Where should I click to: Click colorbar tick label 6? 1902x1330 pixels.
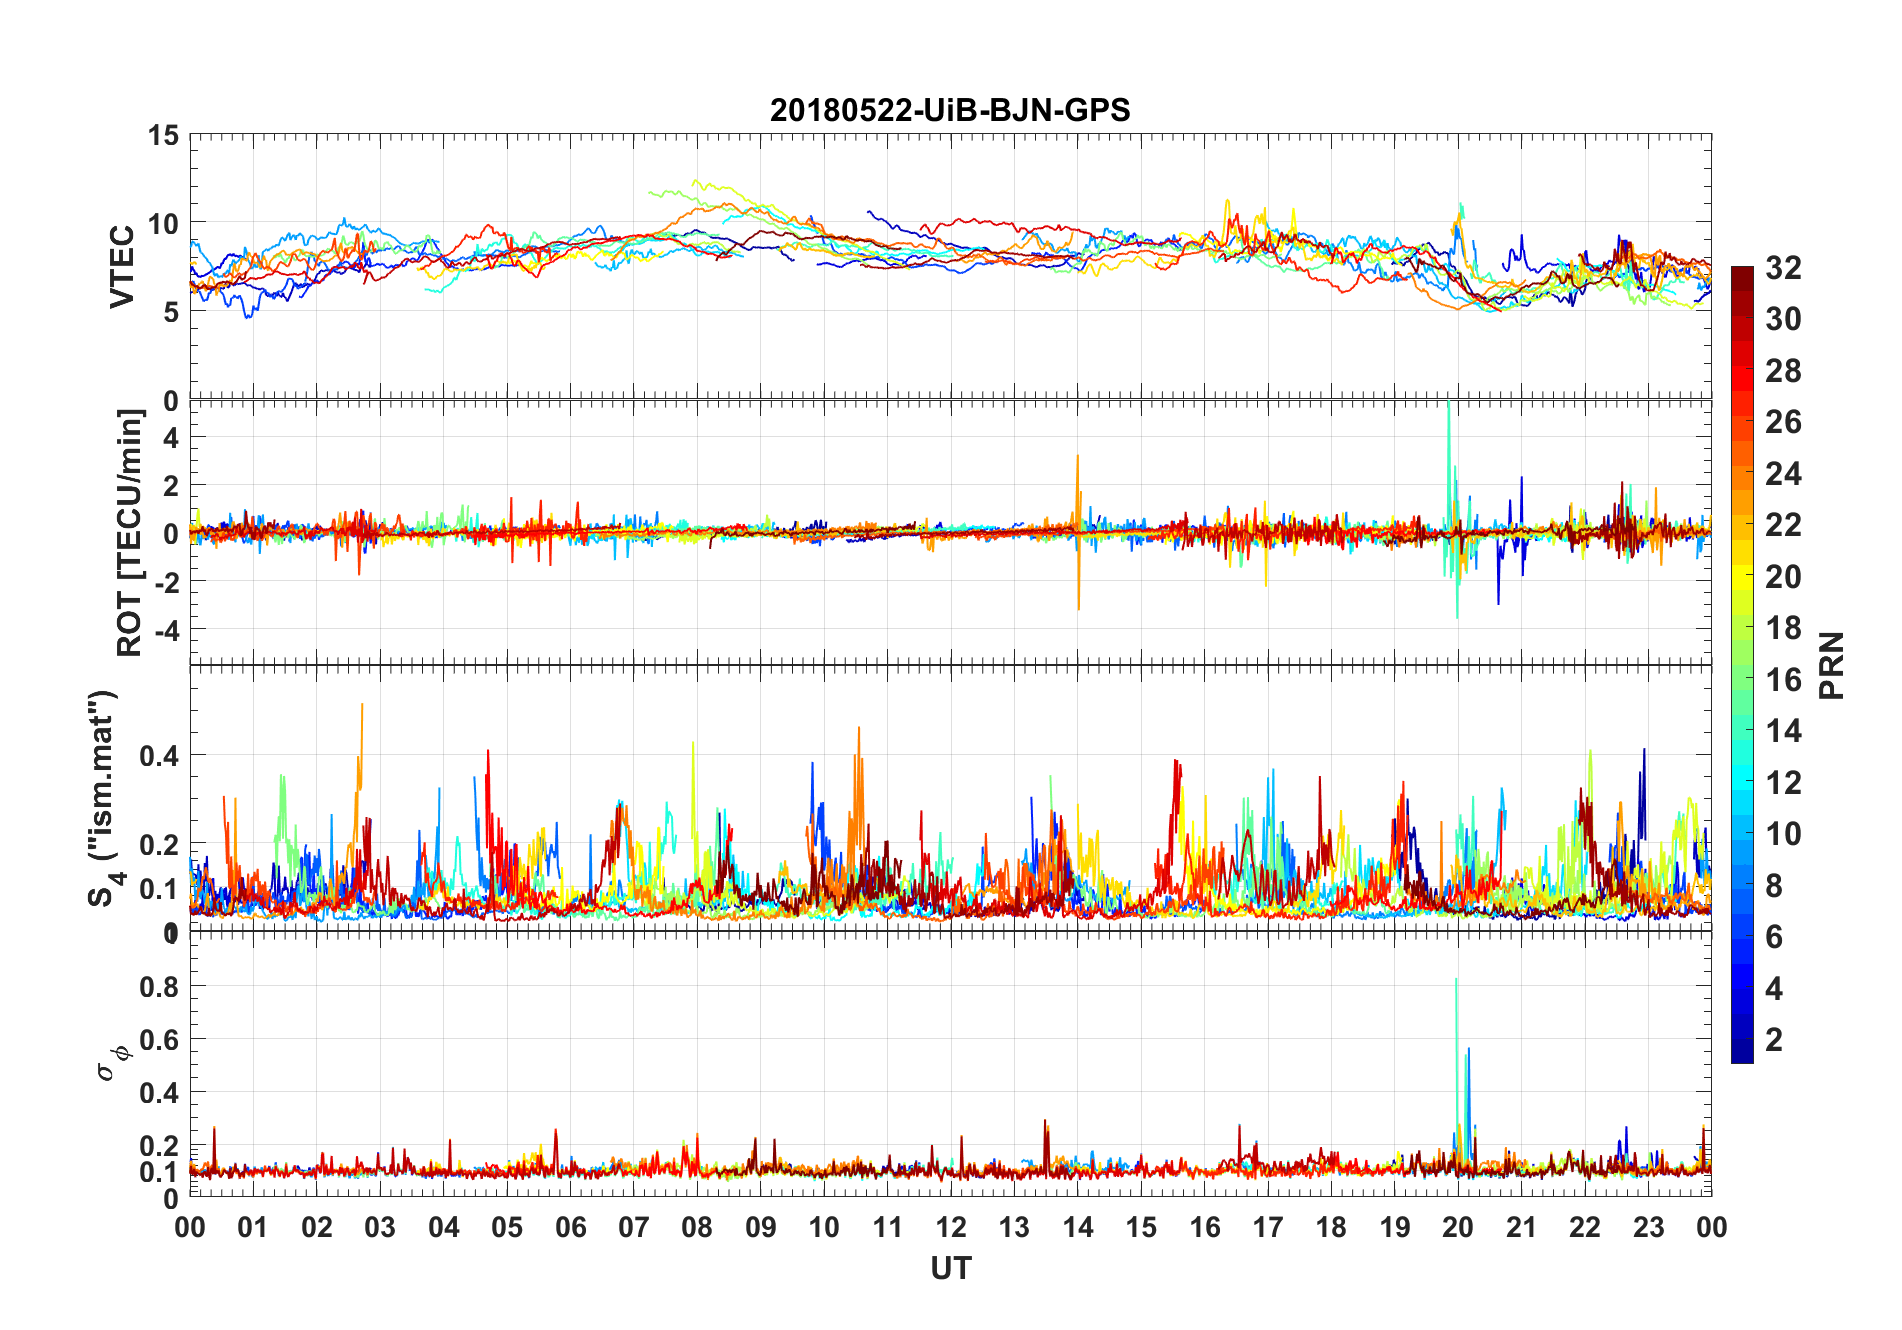[1774, 937]
